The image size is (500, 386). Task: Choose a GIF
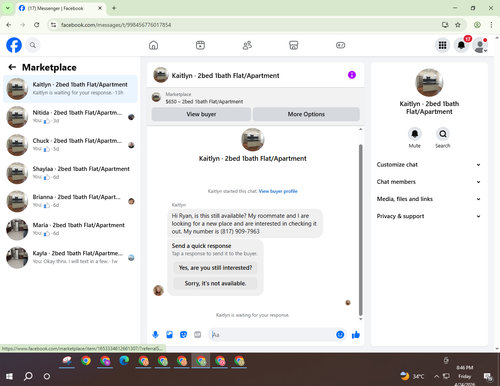[198, 335]
